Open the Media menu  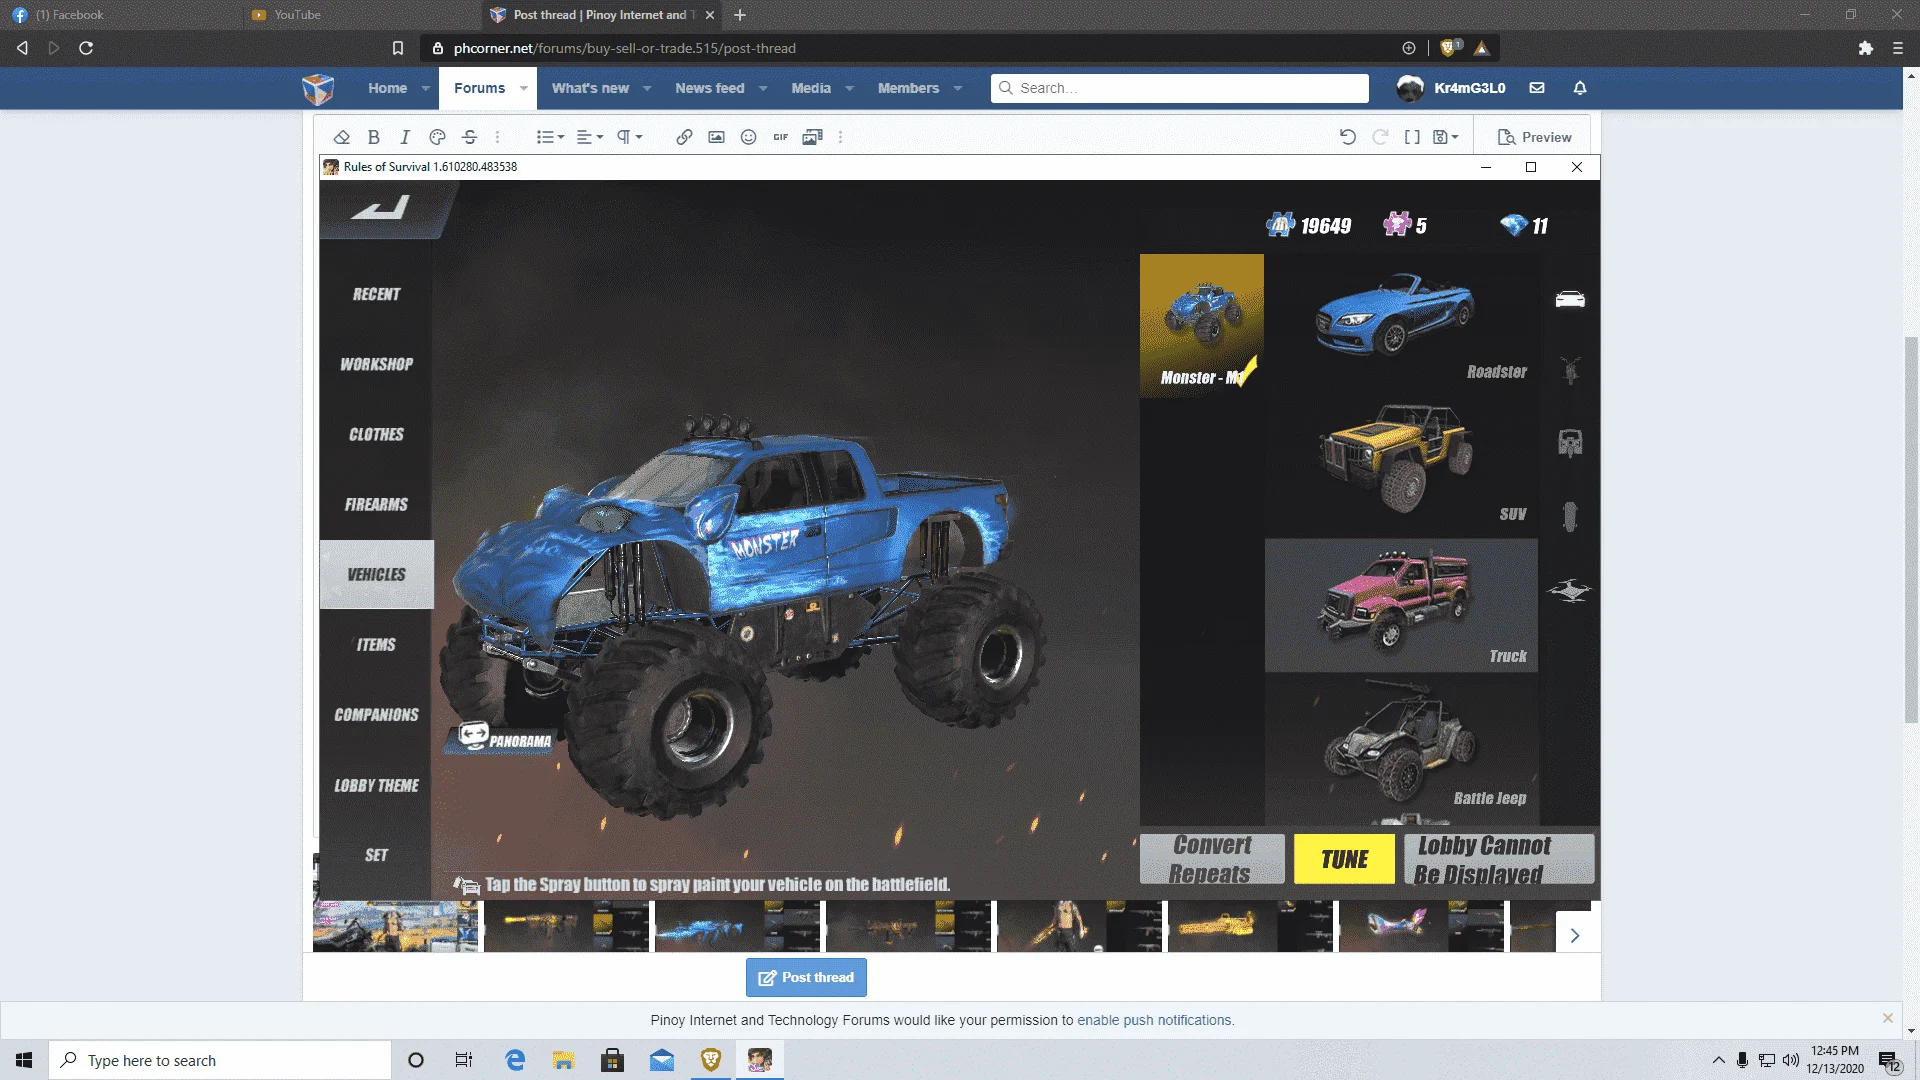tap(811, 88)
